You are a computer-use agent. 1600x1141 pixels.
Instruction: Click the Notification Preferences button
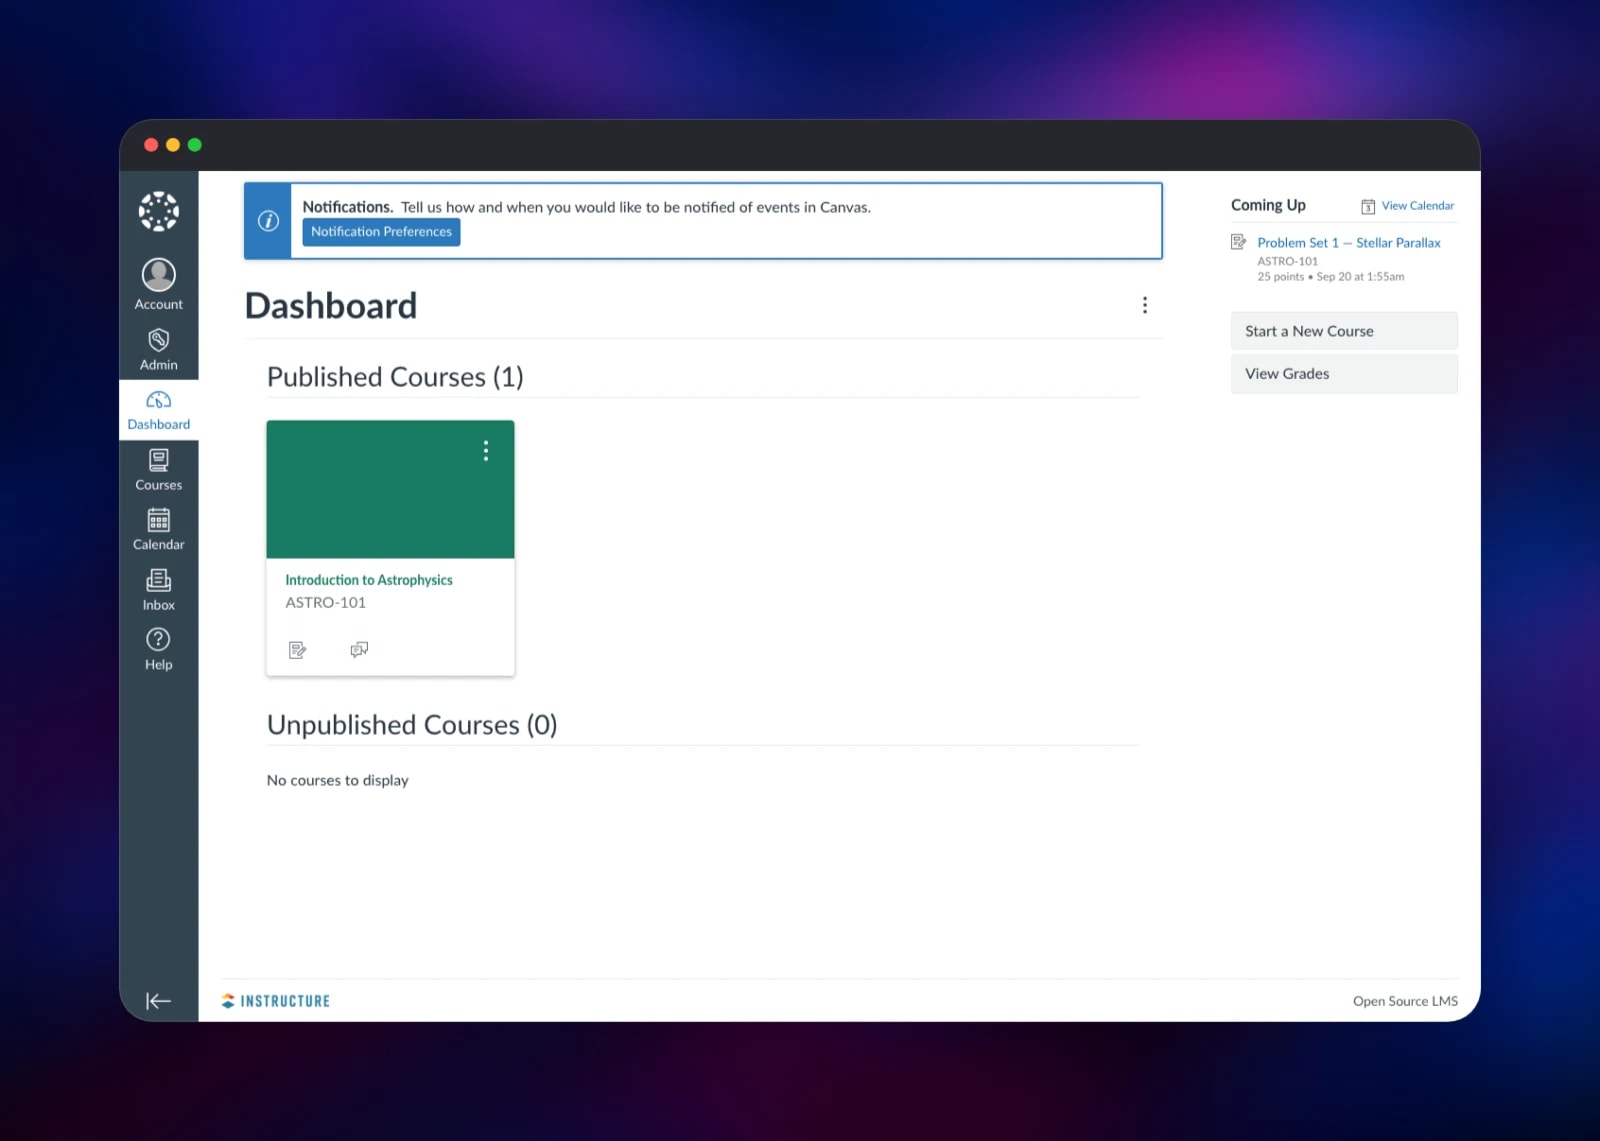[x=381, y=232]
